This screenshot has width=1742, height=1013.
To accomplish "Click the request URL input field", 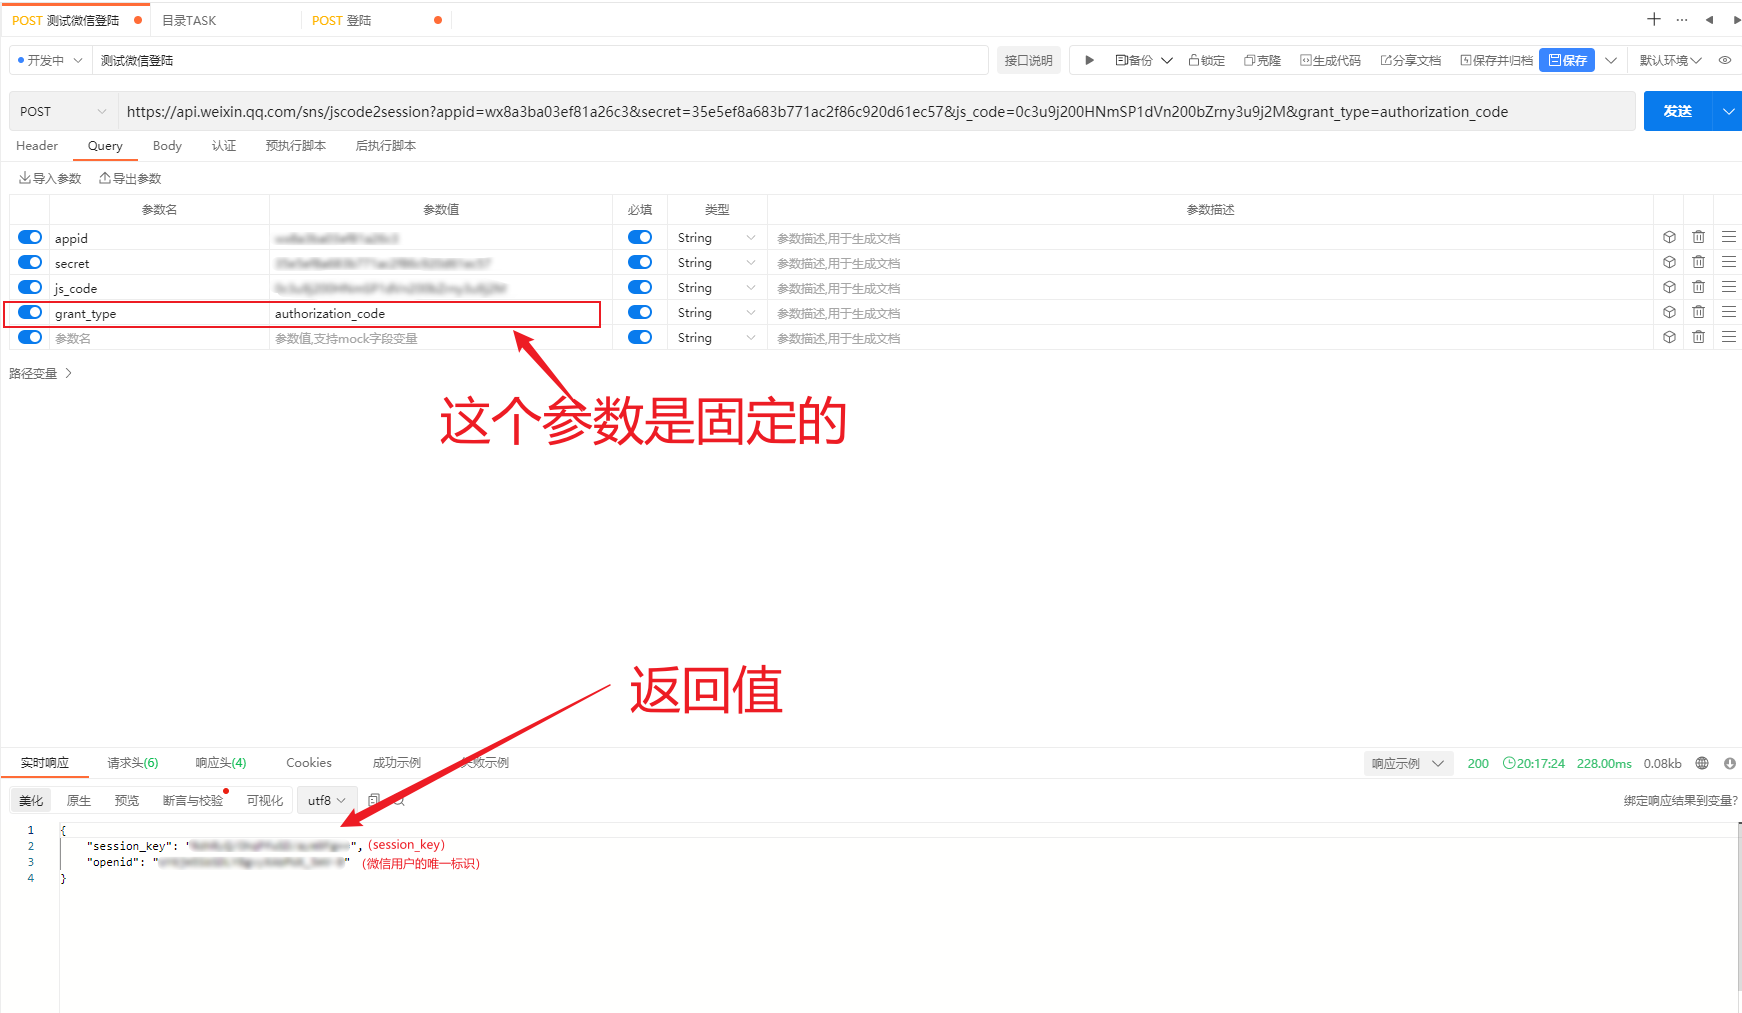I will click(877, 111).
